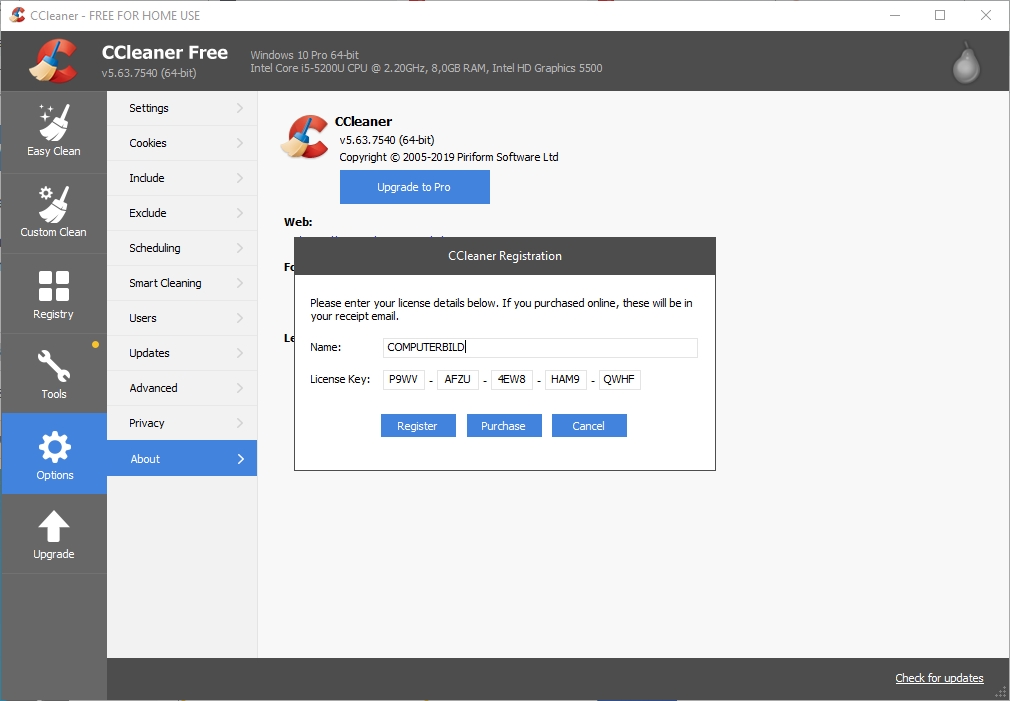The width and height of the screenshot is (1010, 701).
Task: Open the Check for updates link
Action: [x=938, y=678]
